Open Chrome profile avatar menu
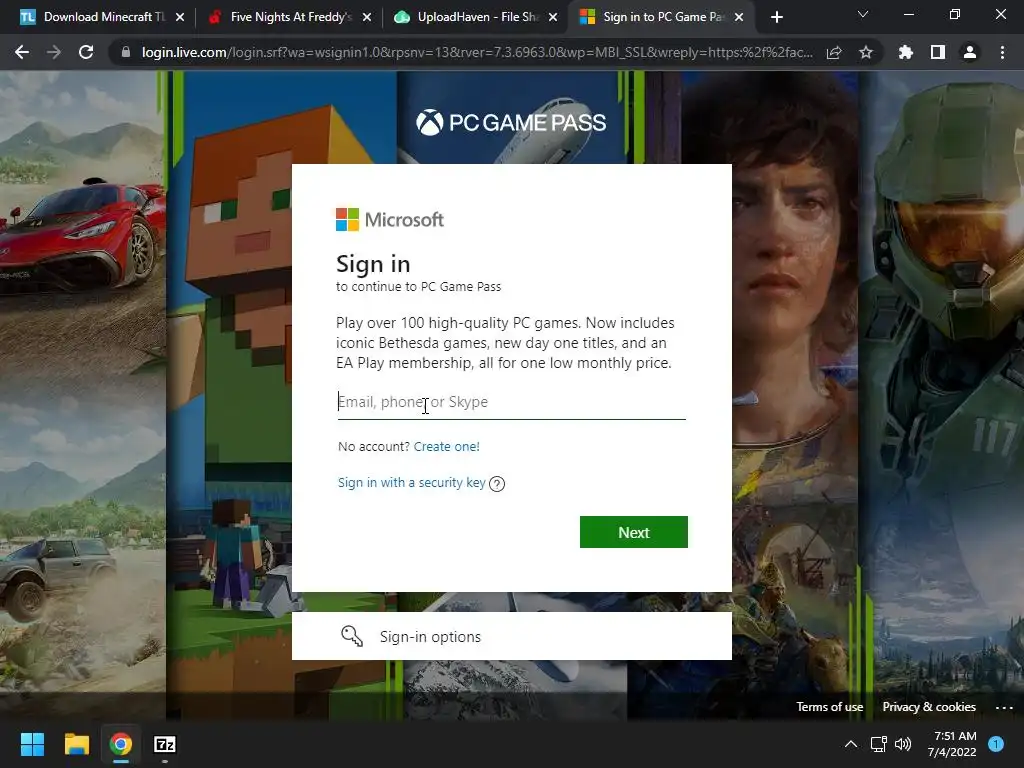Image resolution: width=1024 pixels, height=768 pixels. click(x=970, y=52)
